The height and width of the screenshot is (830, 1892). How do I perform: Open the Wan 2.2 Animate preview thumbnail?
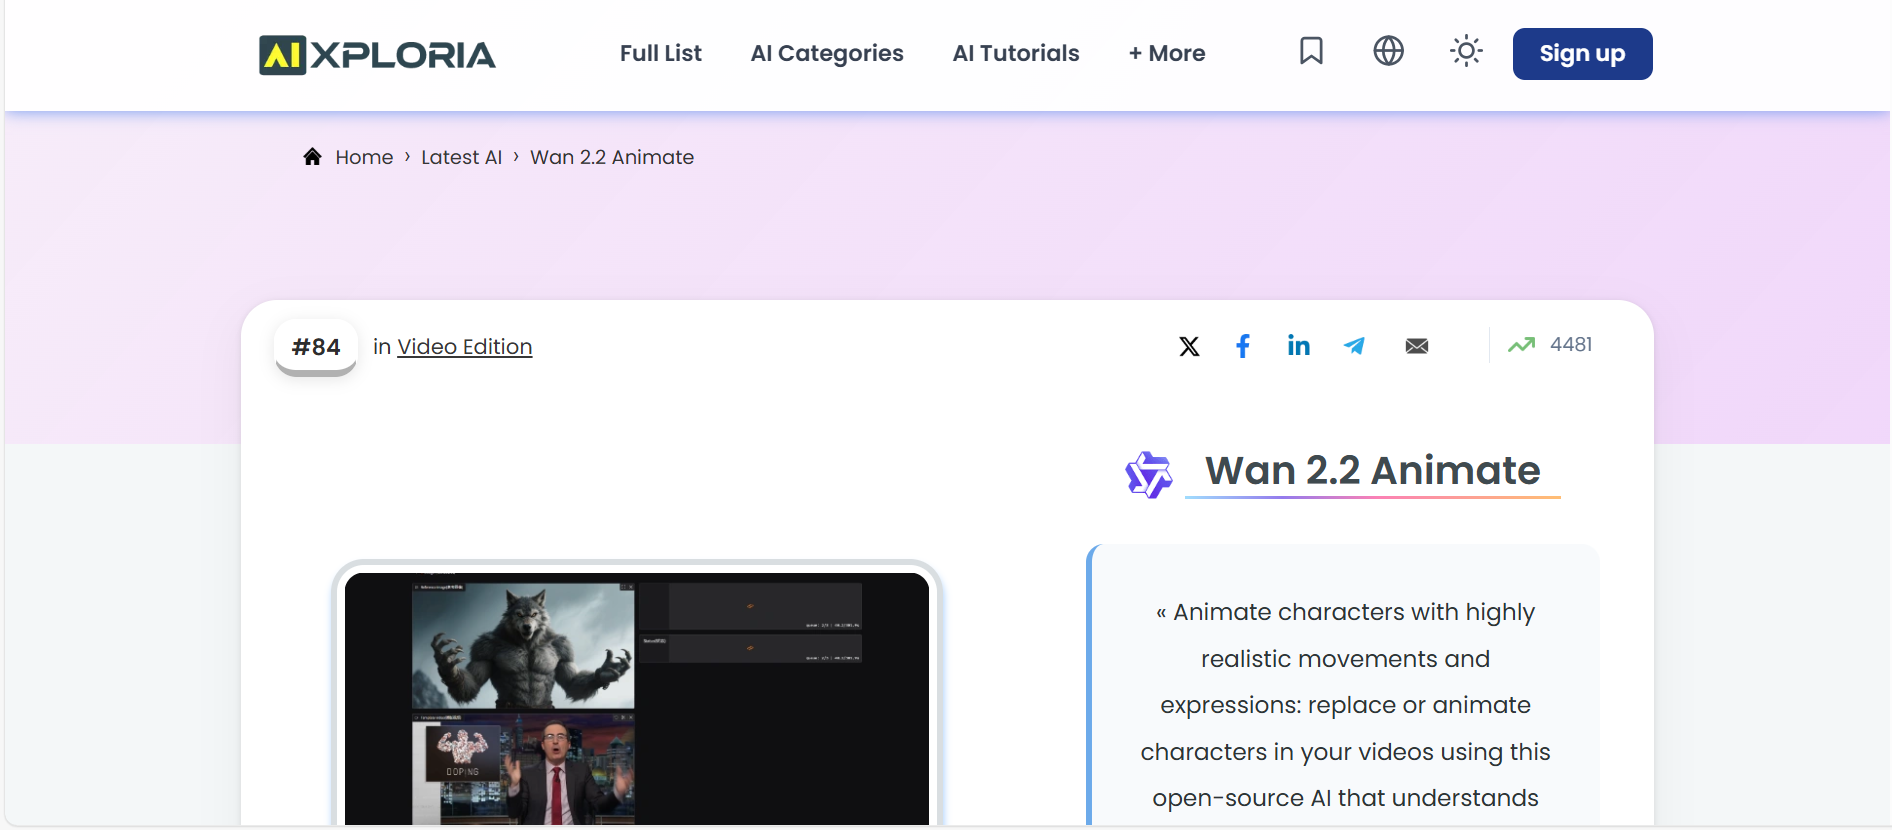coord(636,698)
